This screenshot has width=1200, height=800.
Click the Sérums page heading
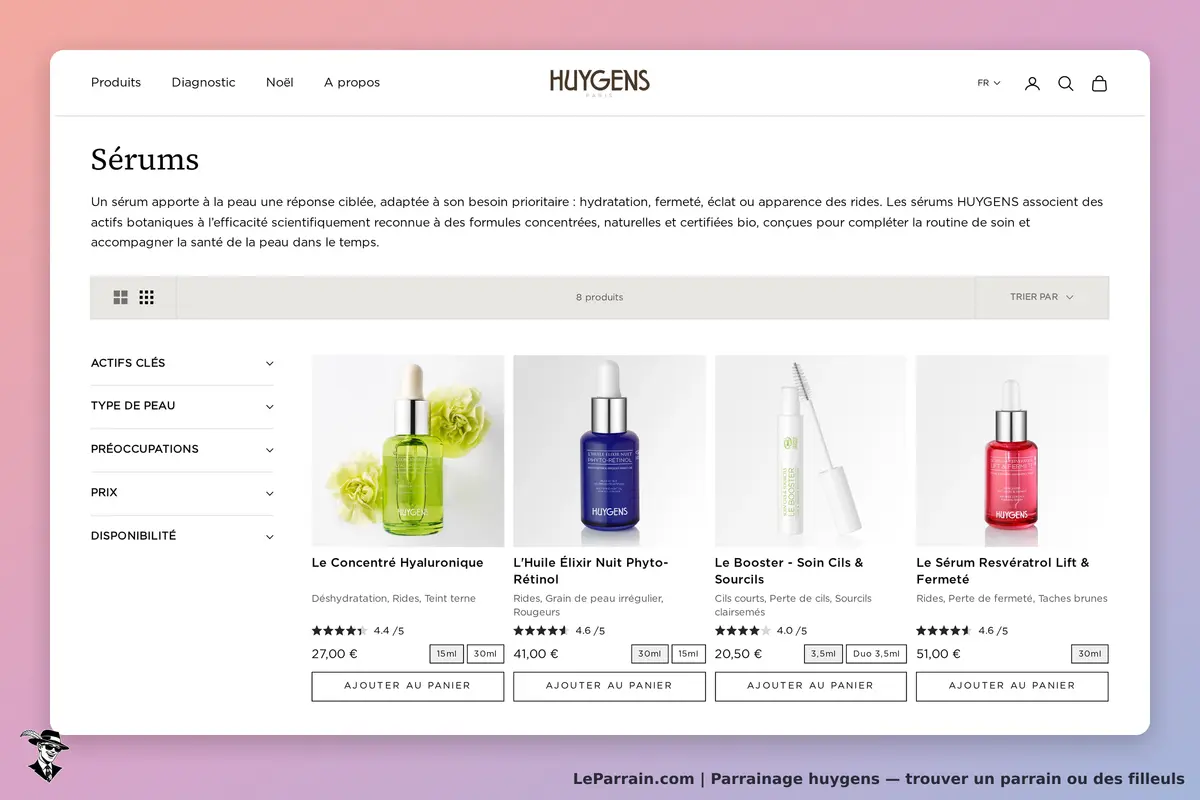point(145,159)
